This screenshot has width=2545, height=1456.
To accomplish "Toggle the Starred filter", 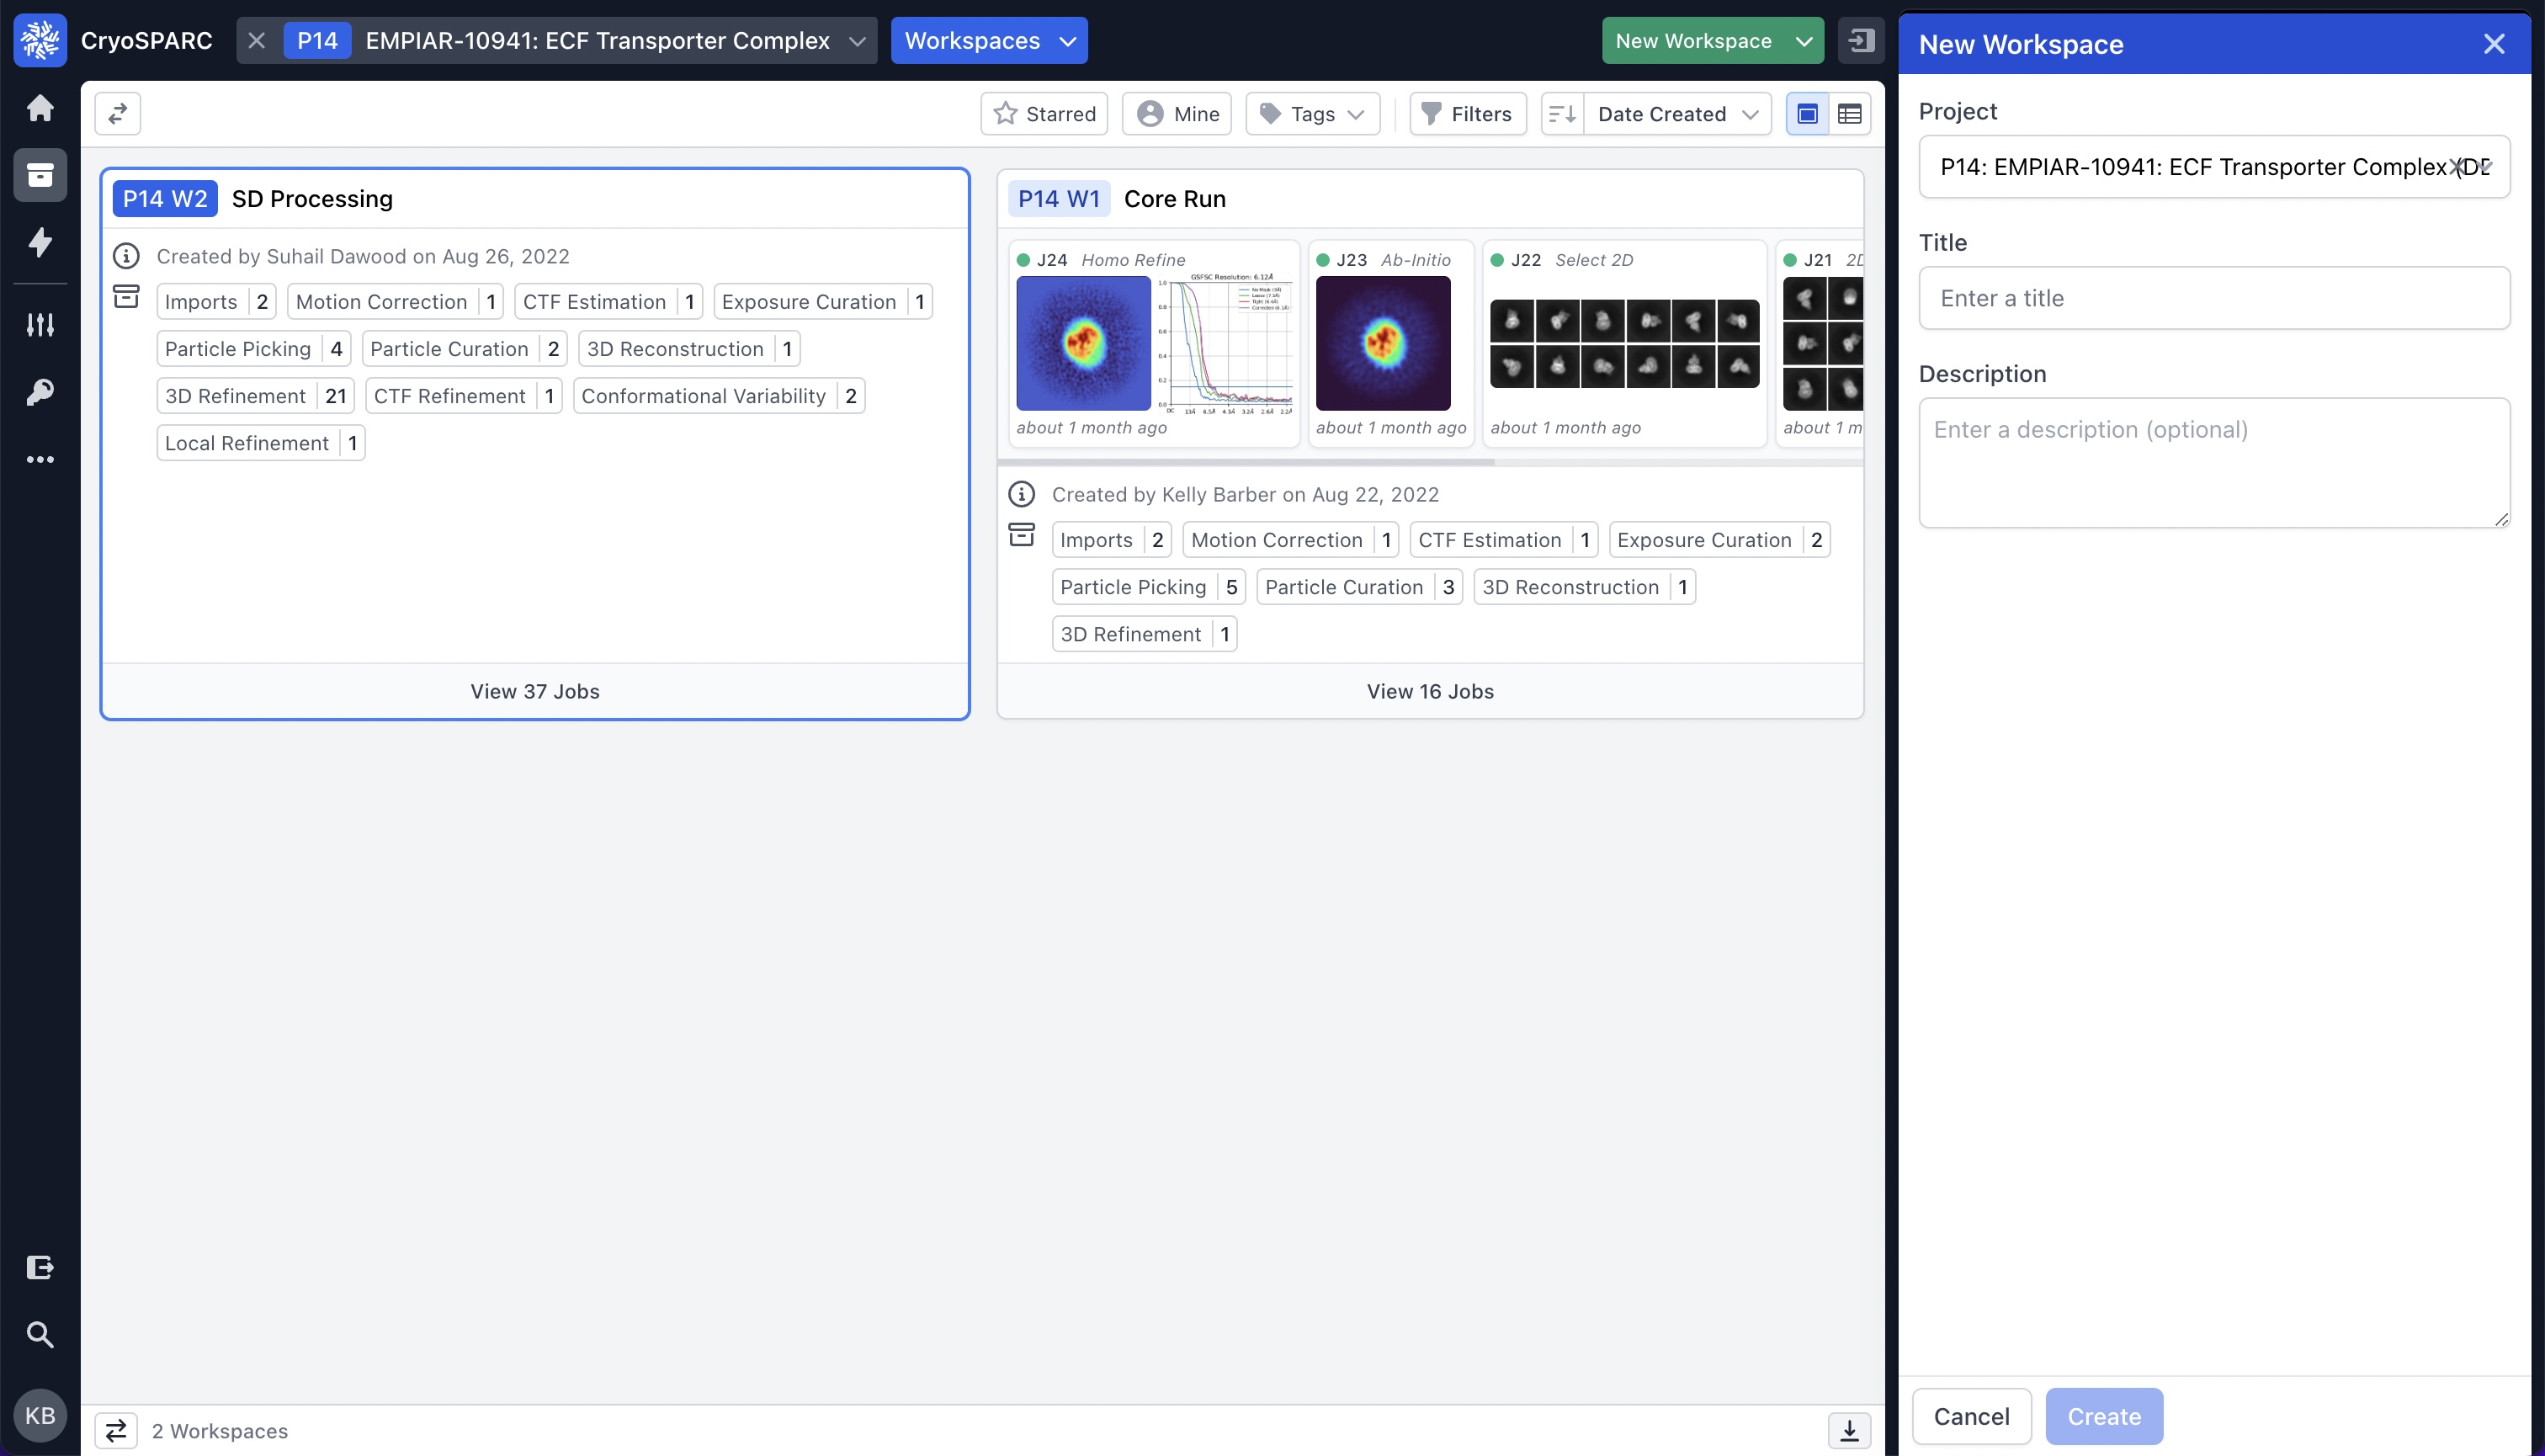I will click(x=1044, y=114).
